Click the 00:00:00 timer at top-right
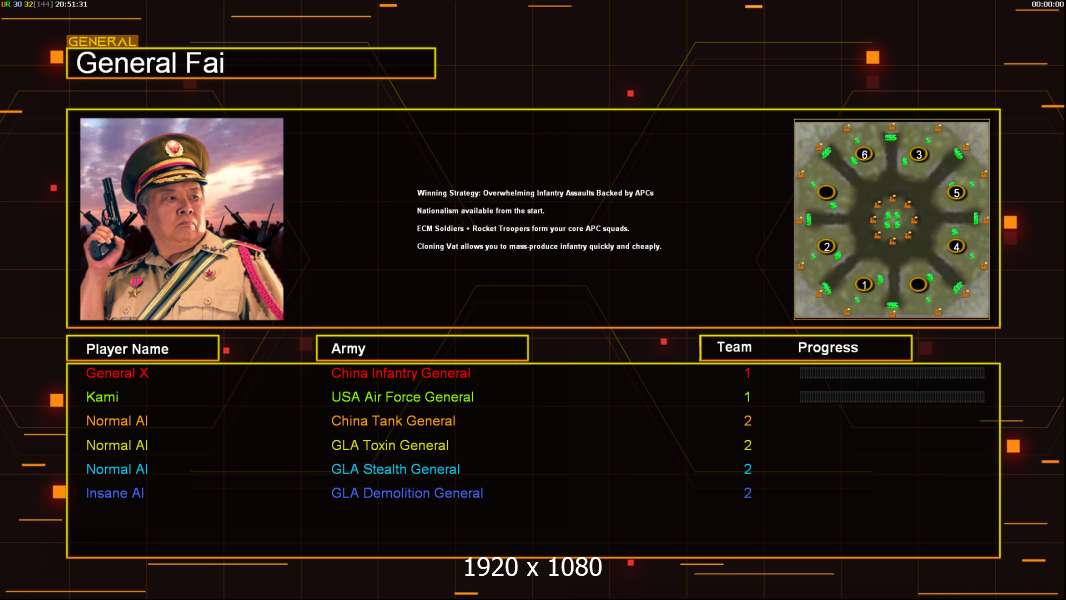The height and width of the screenshot is (600, 1066). pos(1048,4)
